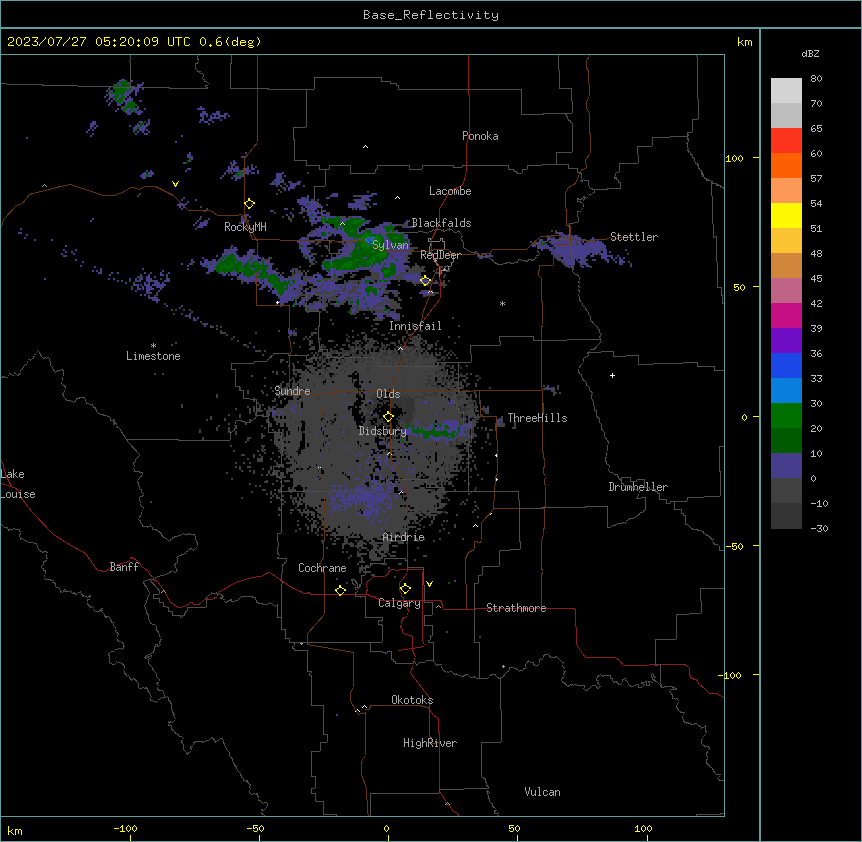Click the Olds town label
This screenshot has width=862, height=842.
(388, 394)
